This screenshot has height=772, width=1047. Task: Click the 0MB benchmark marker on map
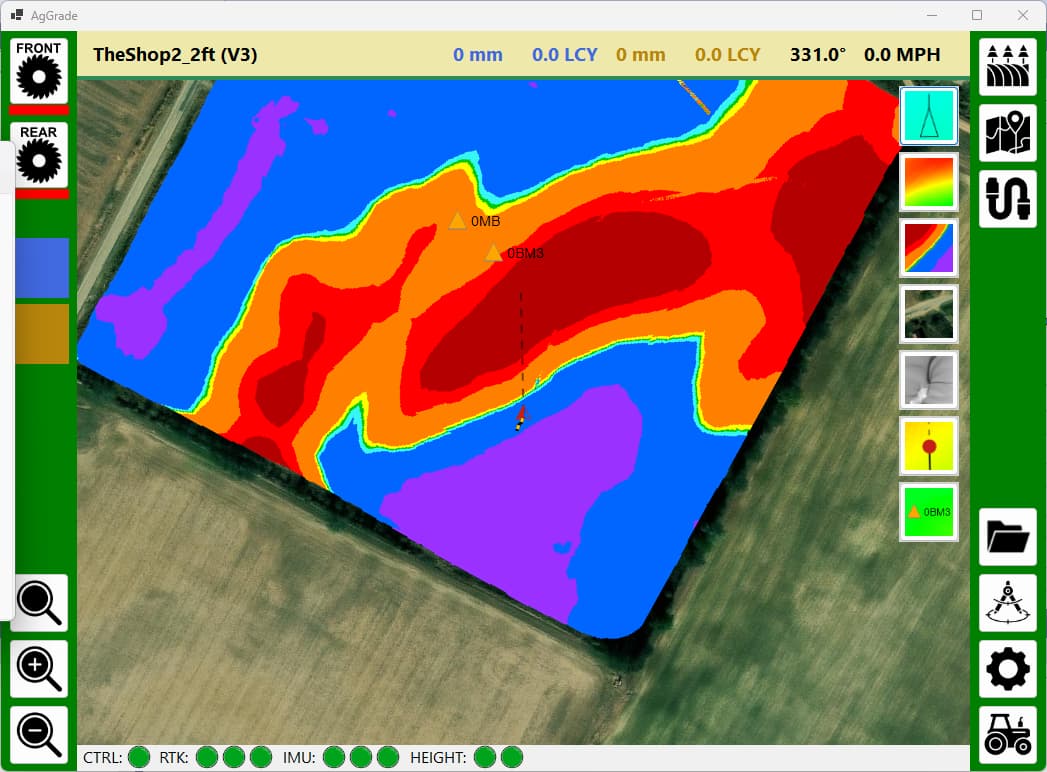click(457, 221)
